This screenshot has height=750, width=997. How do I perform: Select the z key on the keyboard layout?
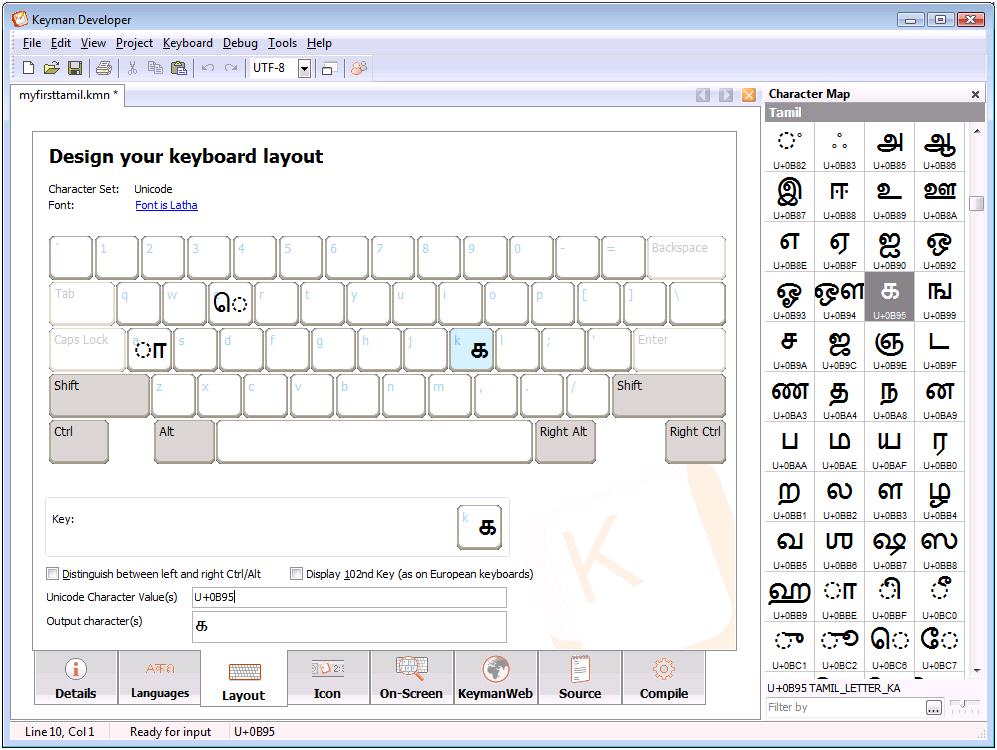click(173, 395)
